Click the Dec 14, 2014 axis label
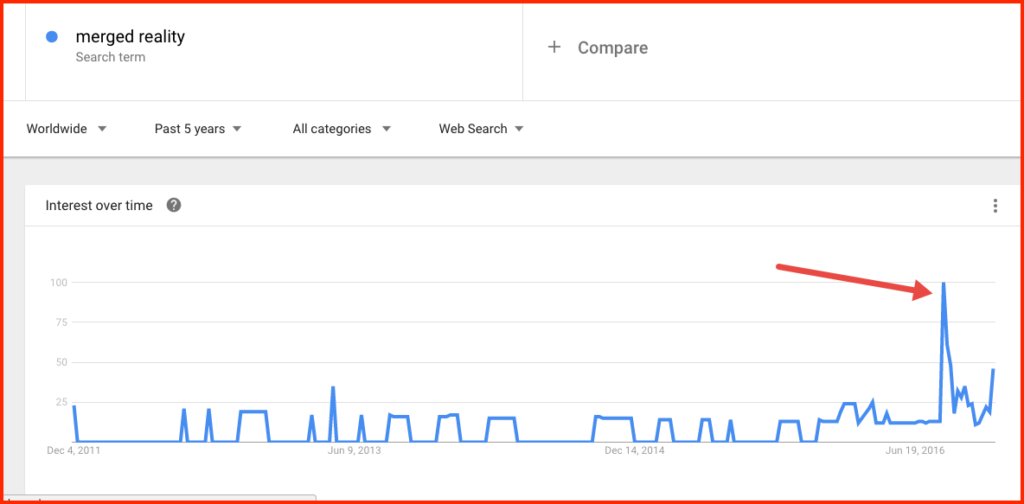The image size is (1024, 504). (x=634, y=450)
